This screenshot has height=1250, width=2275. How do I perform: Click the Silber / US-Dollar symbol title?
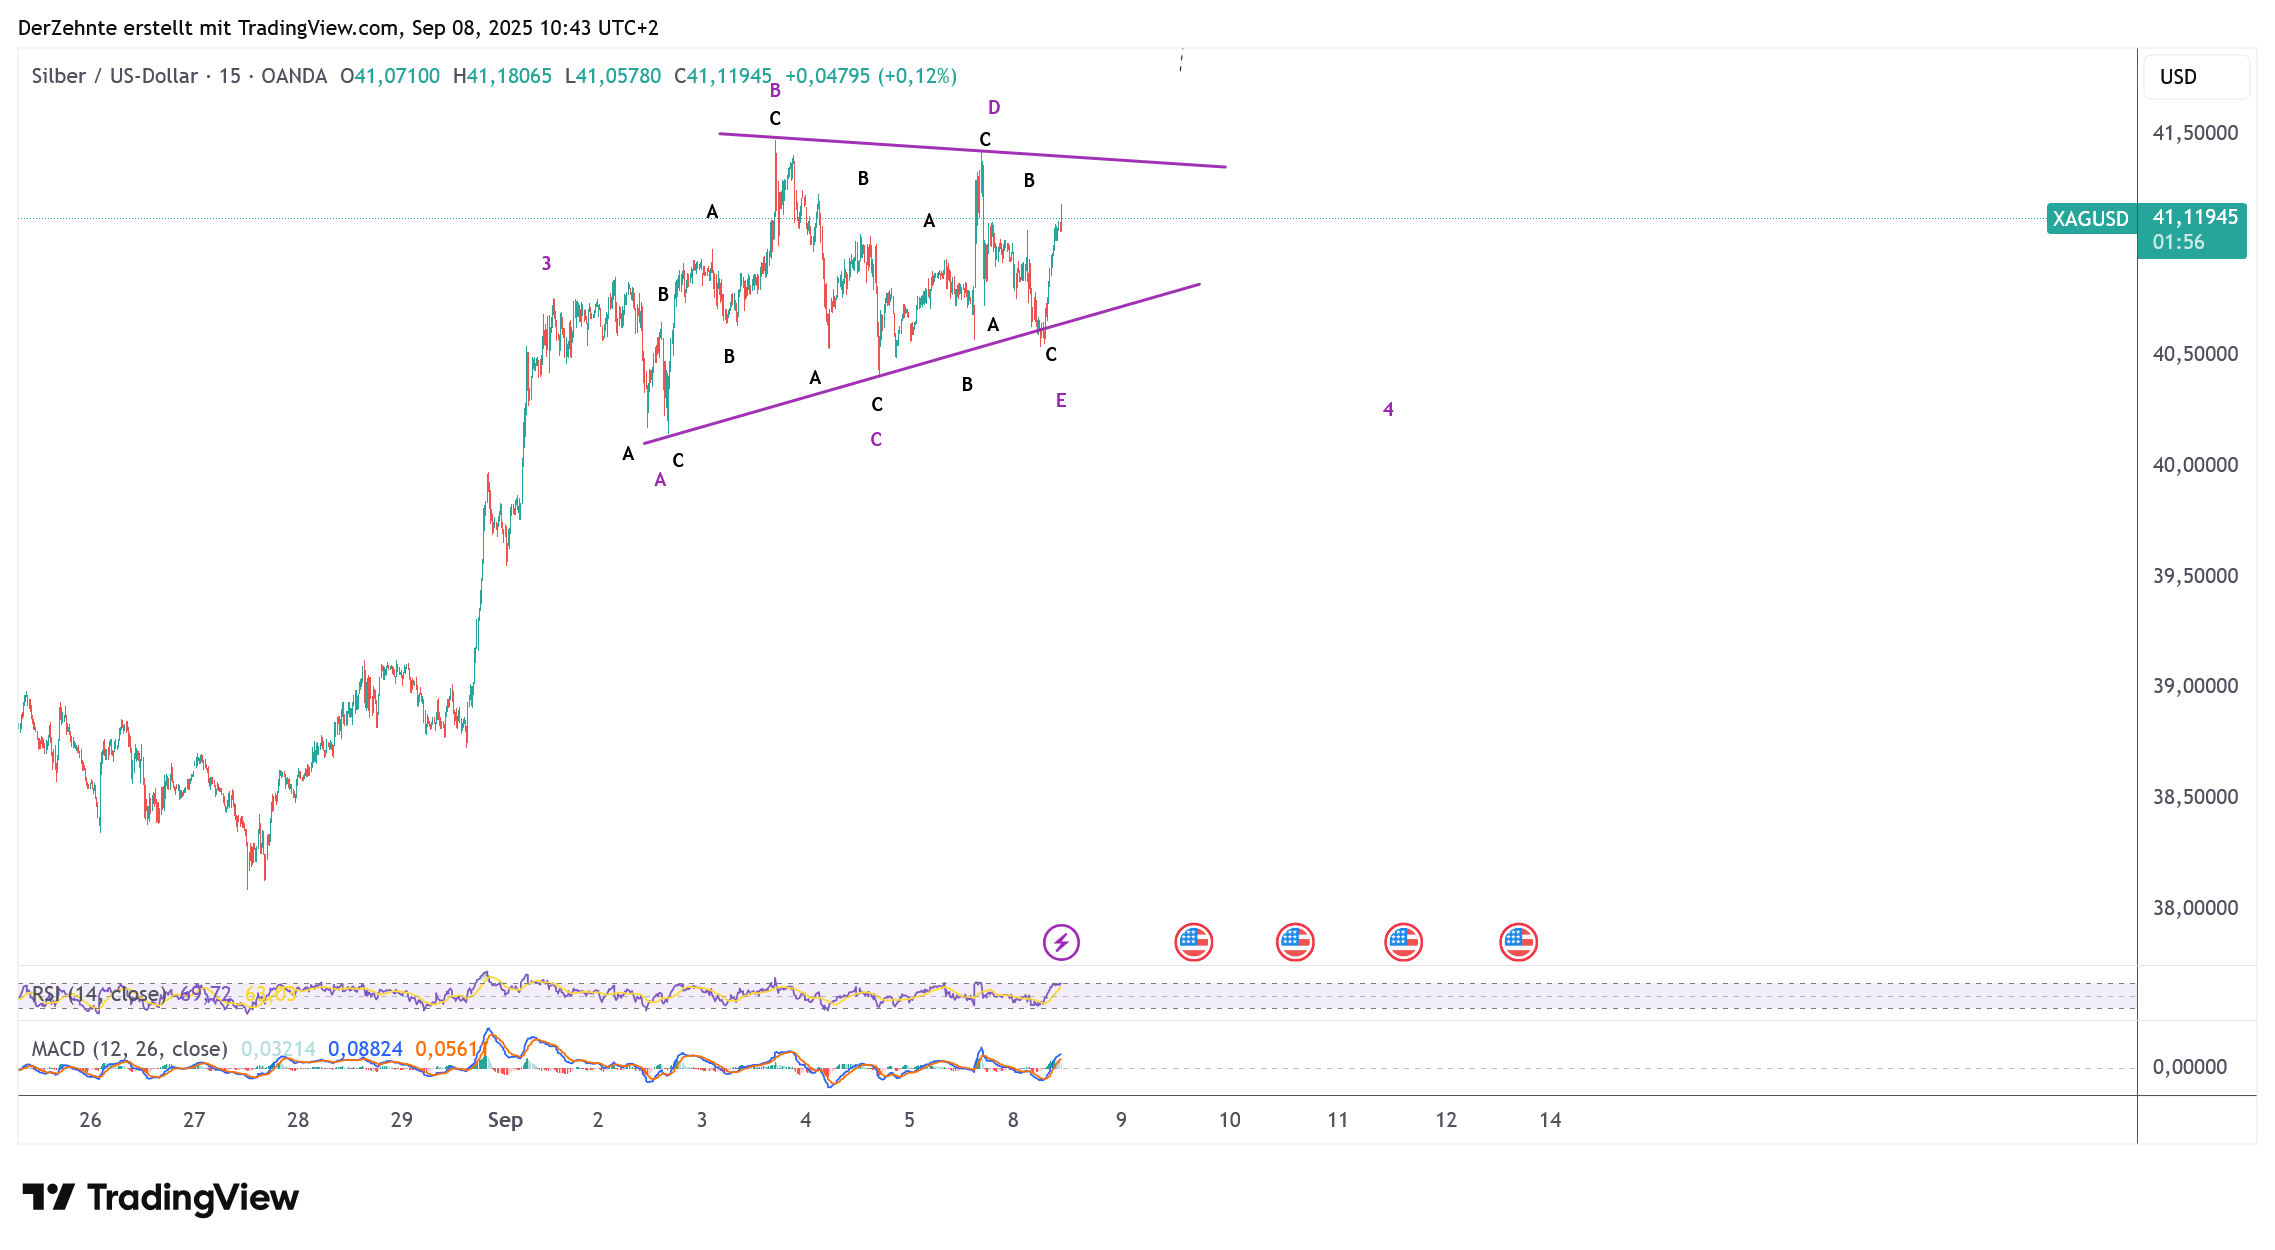pos(114,76)
